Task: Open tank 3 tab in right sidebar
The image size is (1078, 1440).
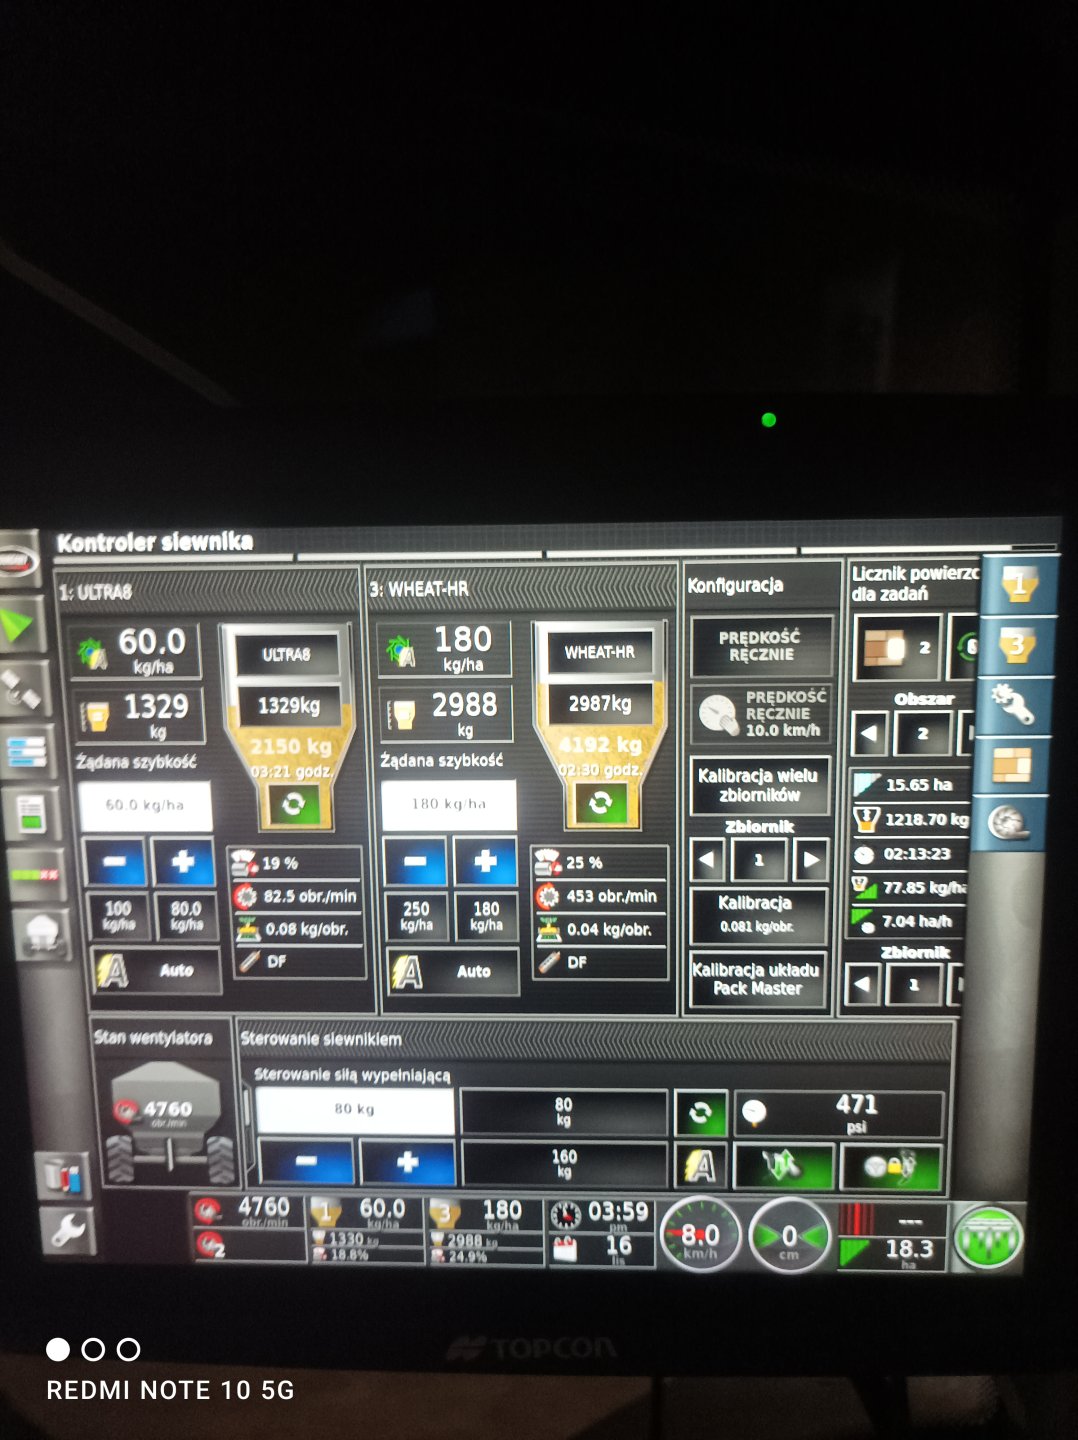Action: click(x=1017, y=646)
